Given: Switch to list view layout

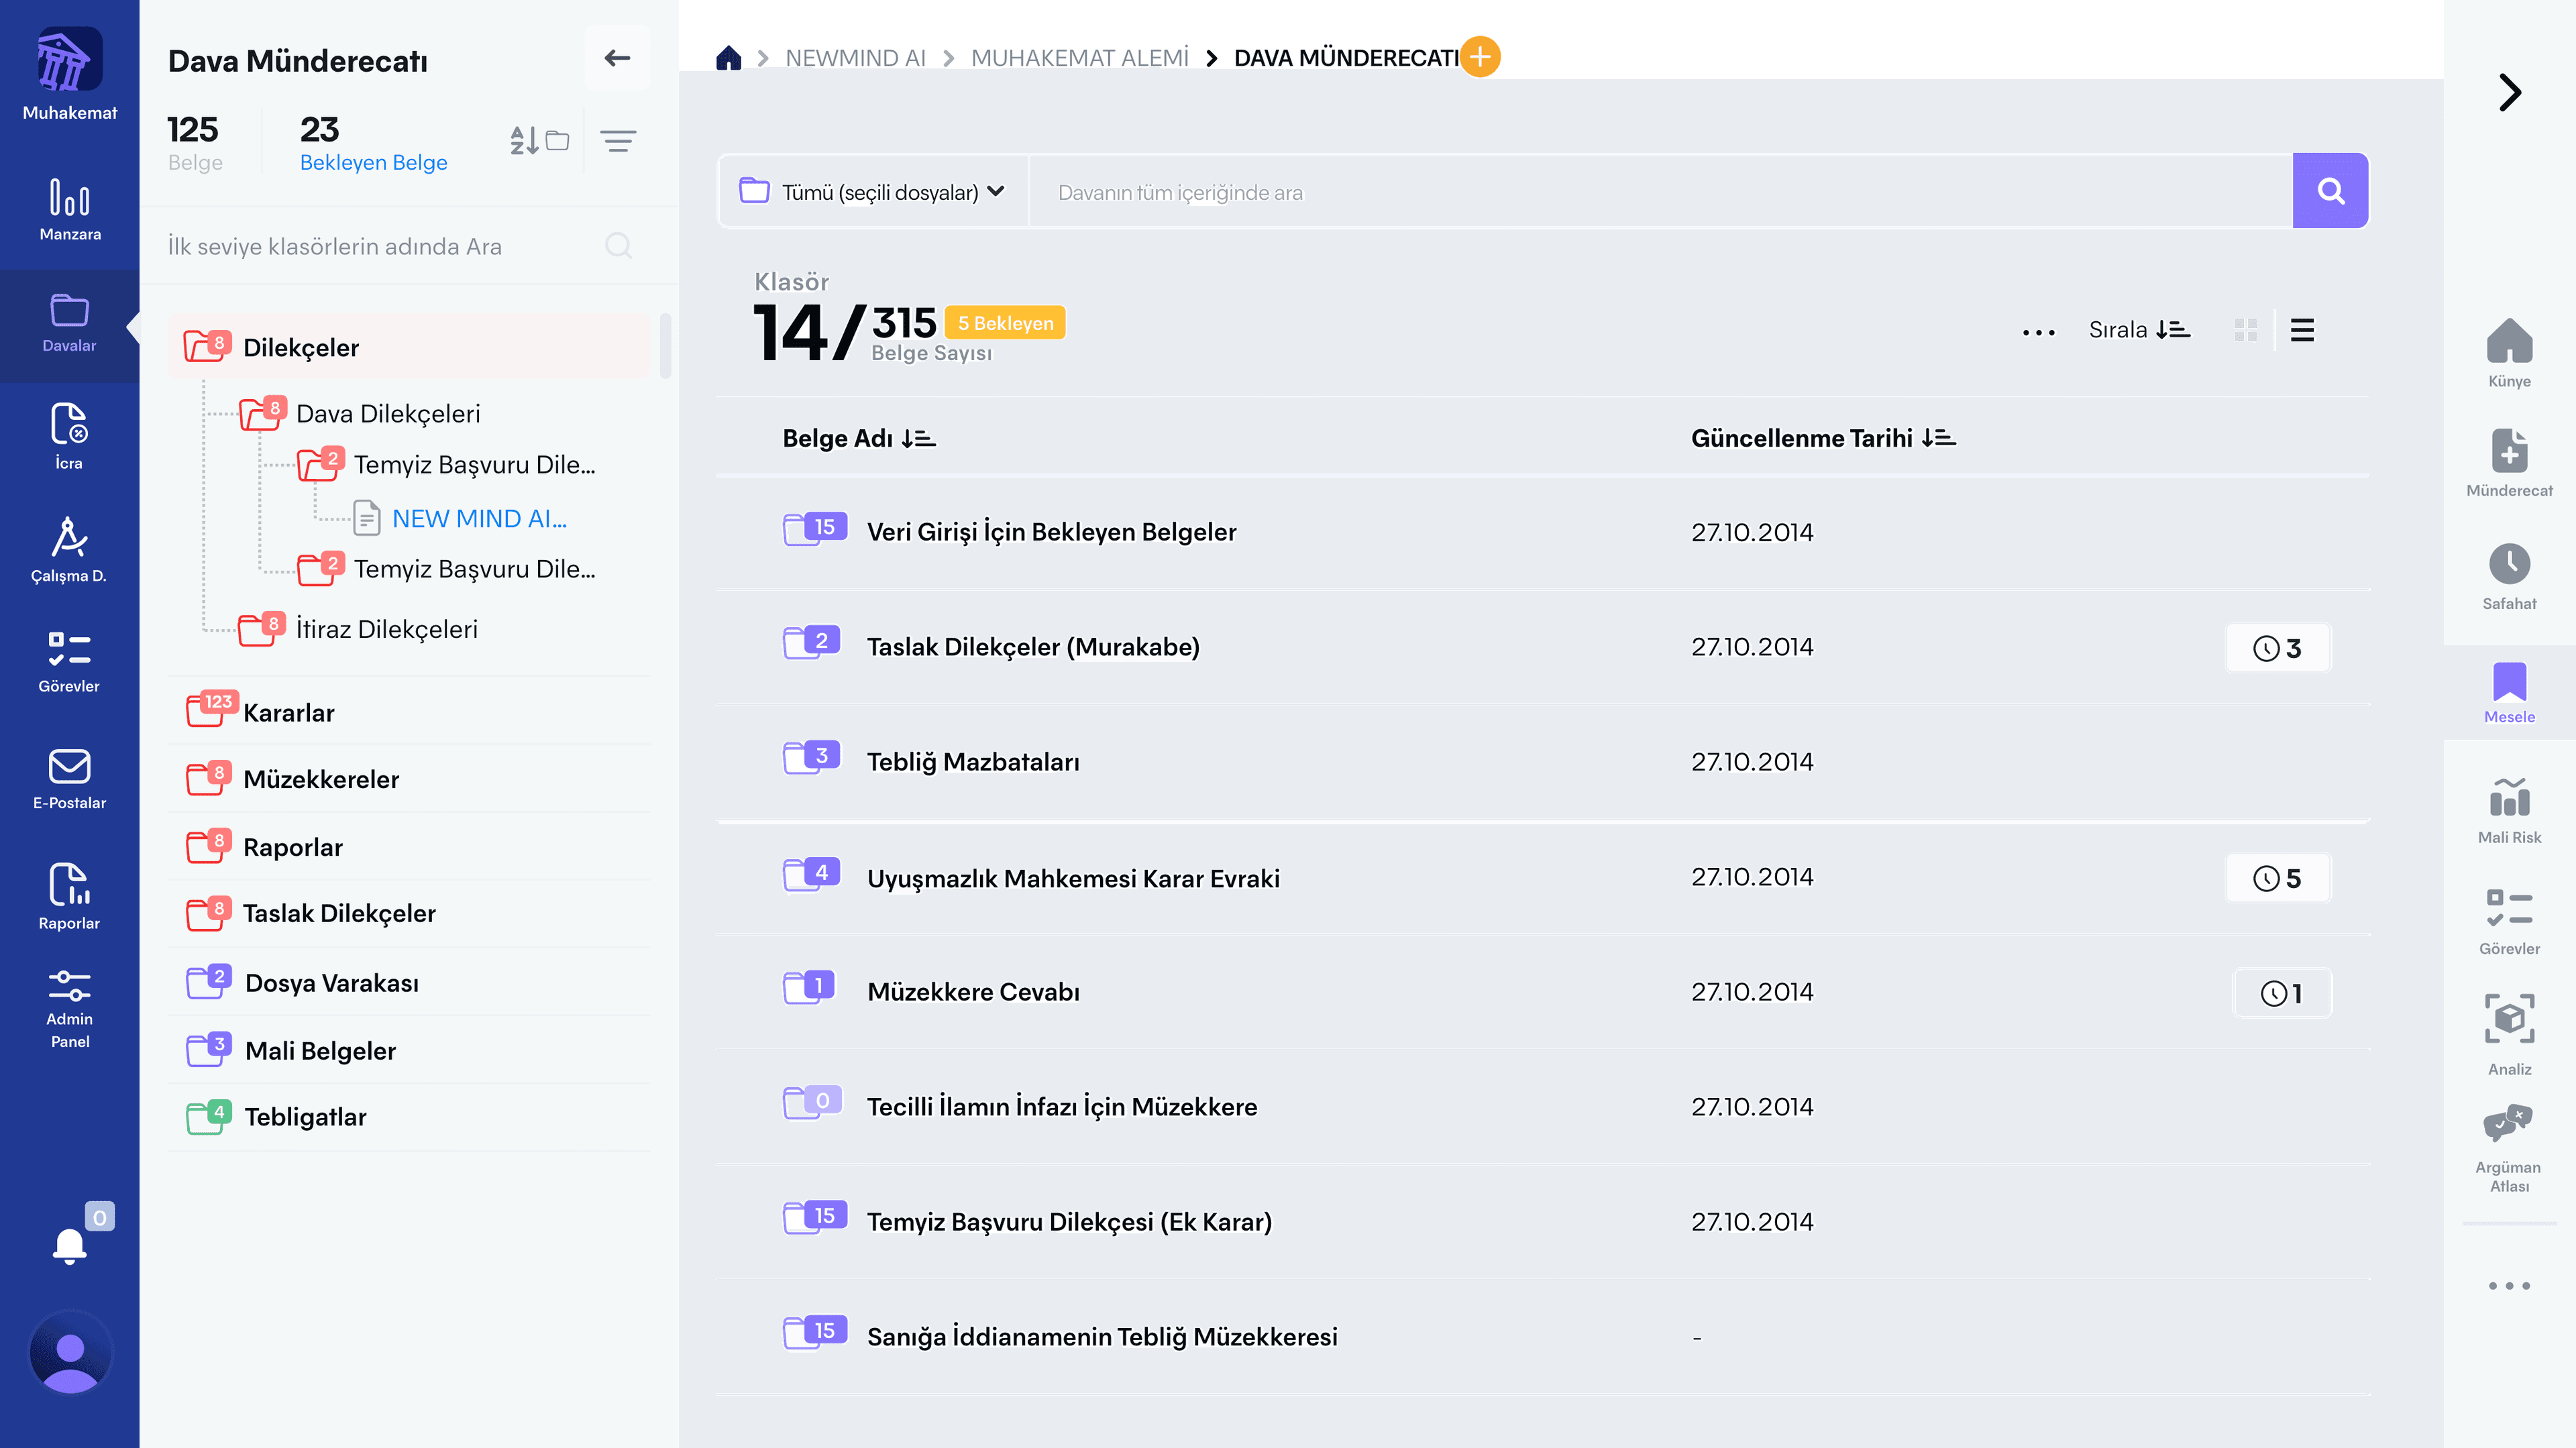Looking at the screenshot, I should (x=2302, y=330).
